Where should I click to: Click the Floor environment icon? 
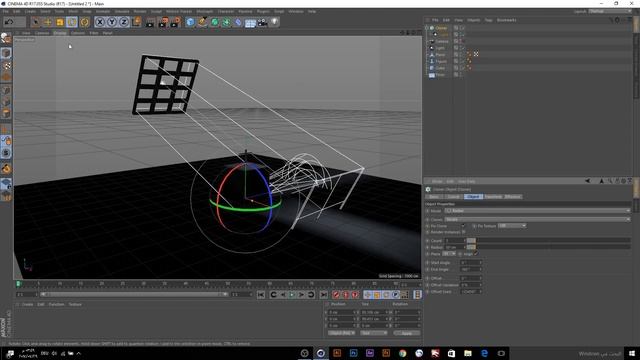coord(250,22)
